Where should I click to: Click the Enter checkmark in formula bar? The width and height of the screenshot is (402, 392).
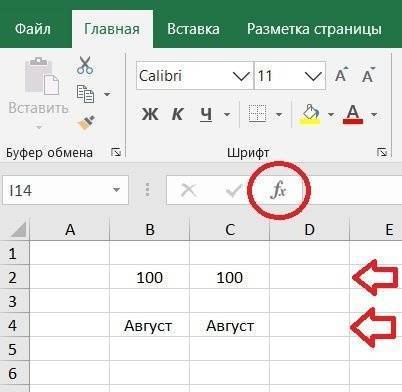234,190
